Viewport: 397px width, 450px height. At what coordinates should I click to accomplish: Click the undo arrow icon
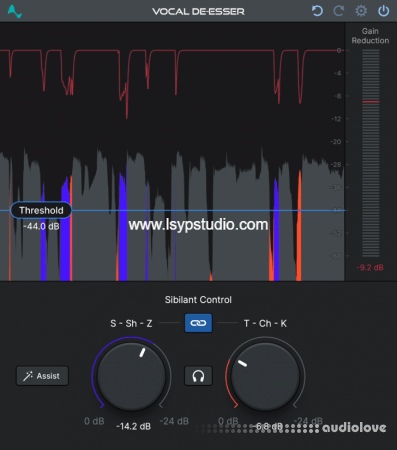click(x=317, y=11)
